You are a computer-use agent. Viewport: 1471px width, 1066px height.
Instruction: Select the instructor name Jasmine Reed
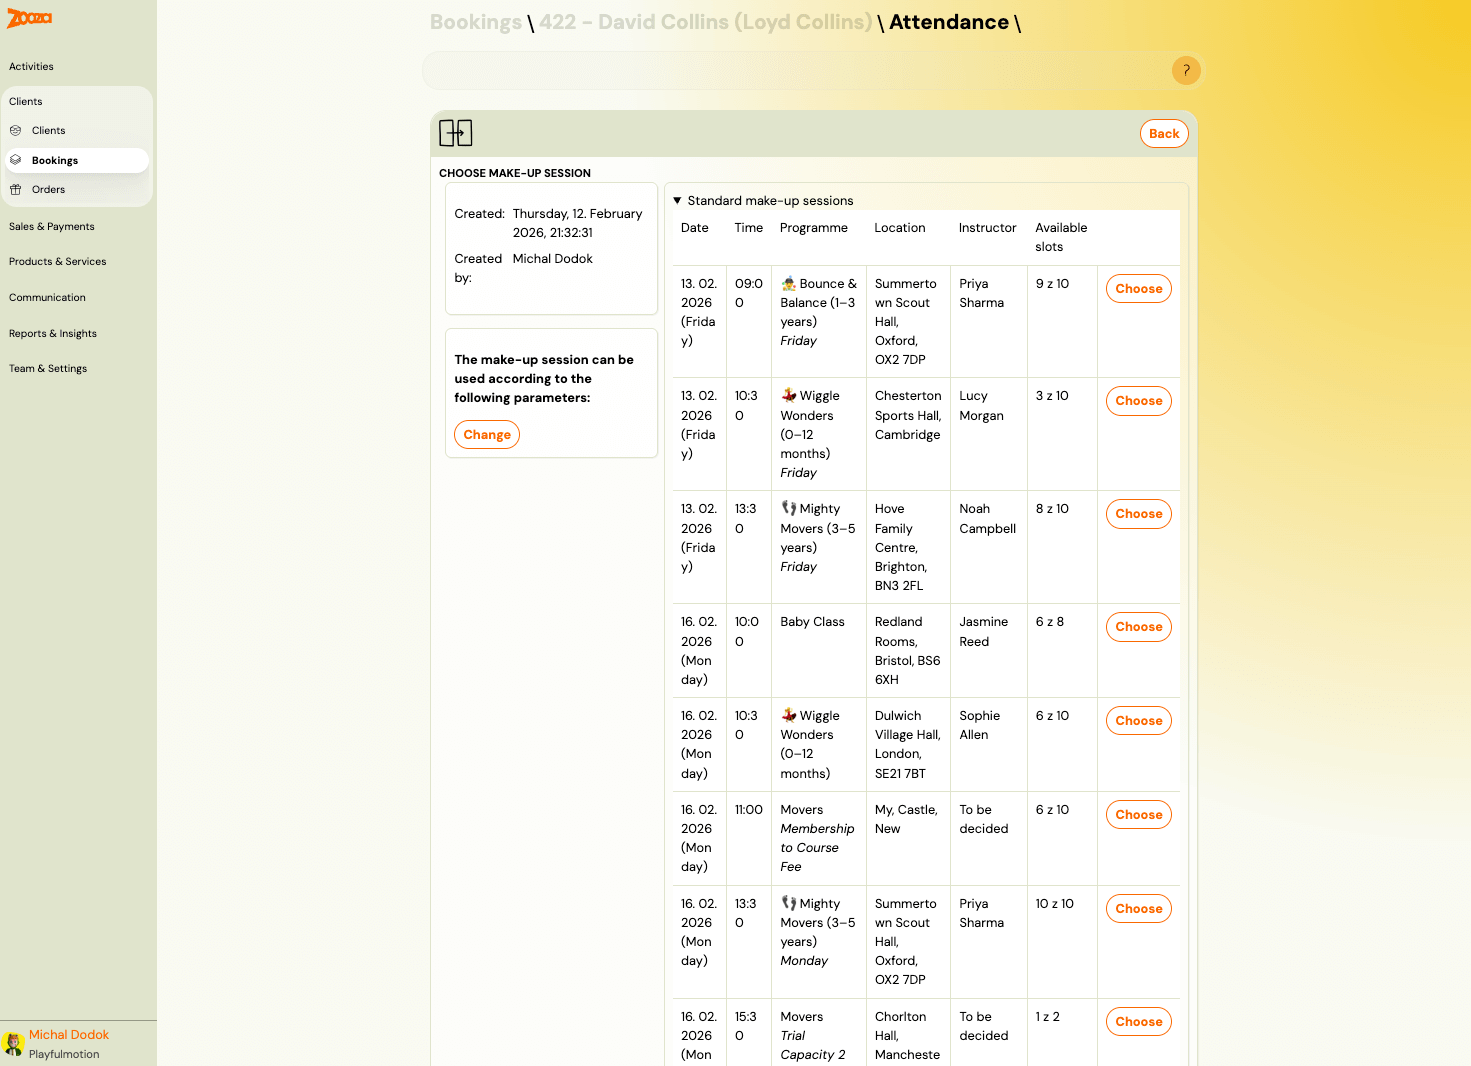pyautogui.click(x=984, y=632)
